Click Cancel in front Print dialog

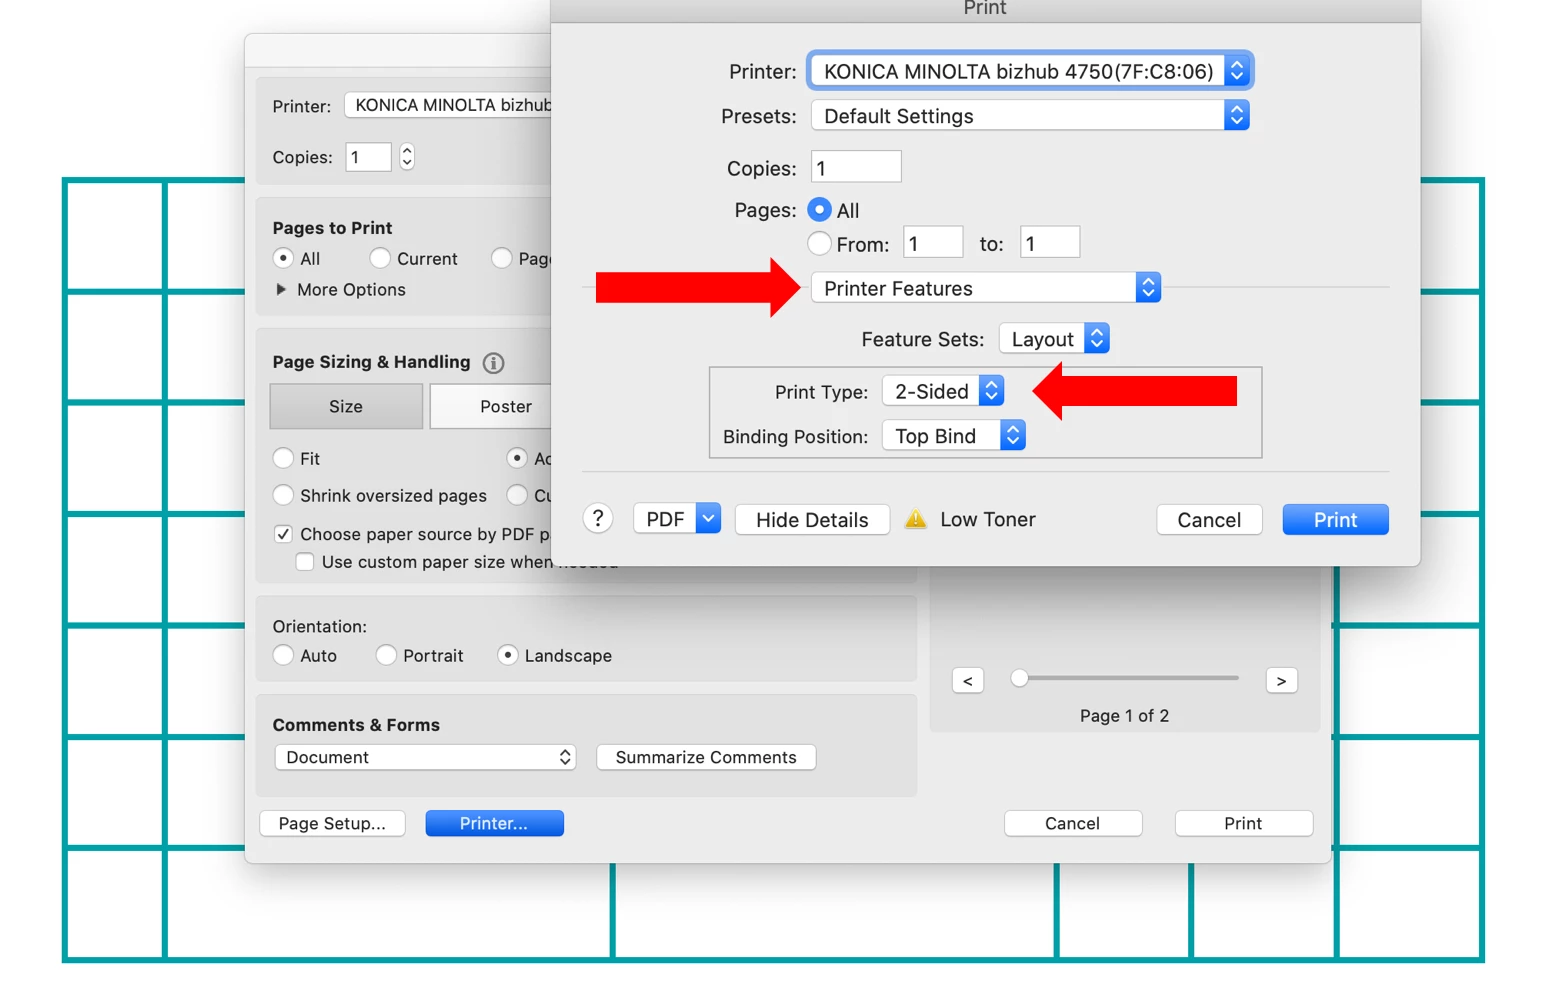tap(1209, 519)
